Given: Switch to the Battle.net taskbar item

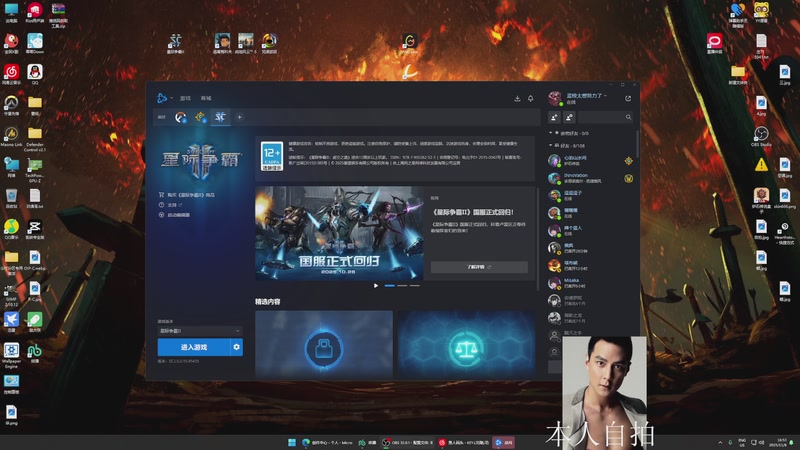Looking at the screenshot, I should (504, 442).
